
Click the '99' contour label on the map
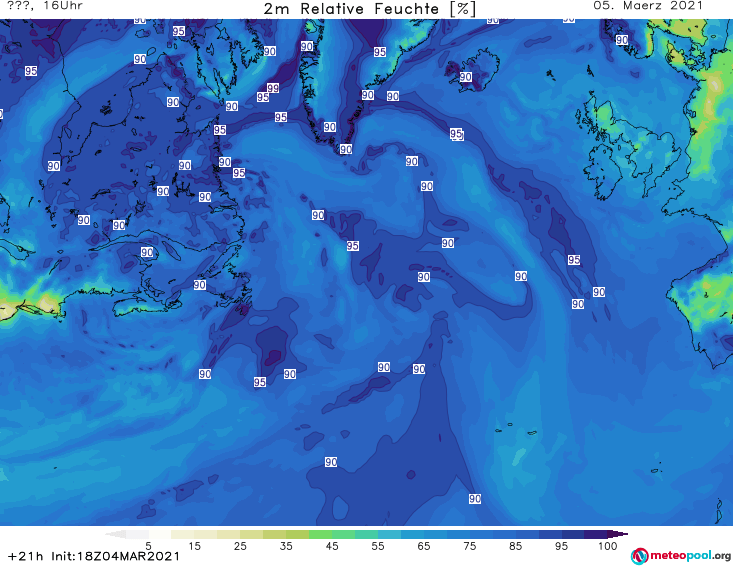click(x=273, y=88)
